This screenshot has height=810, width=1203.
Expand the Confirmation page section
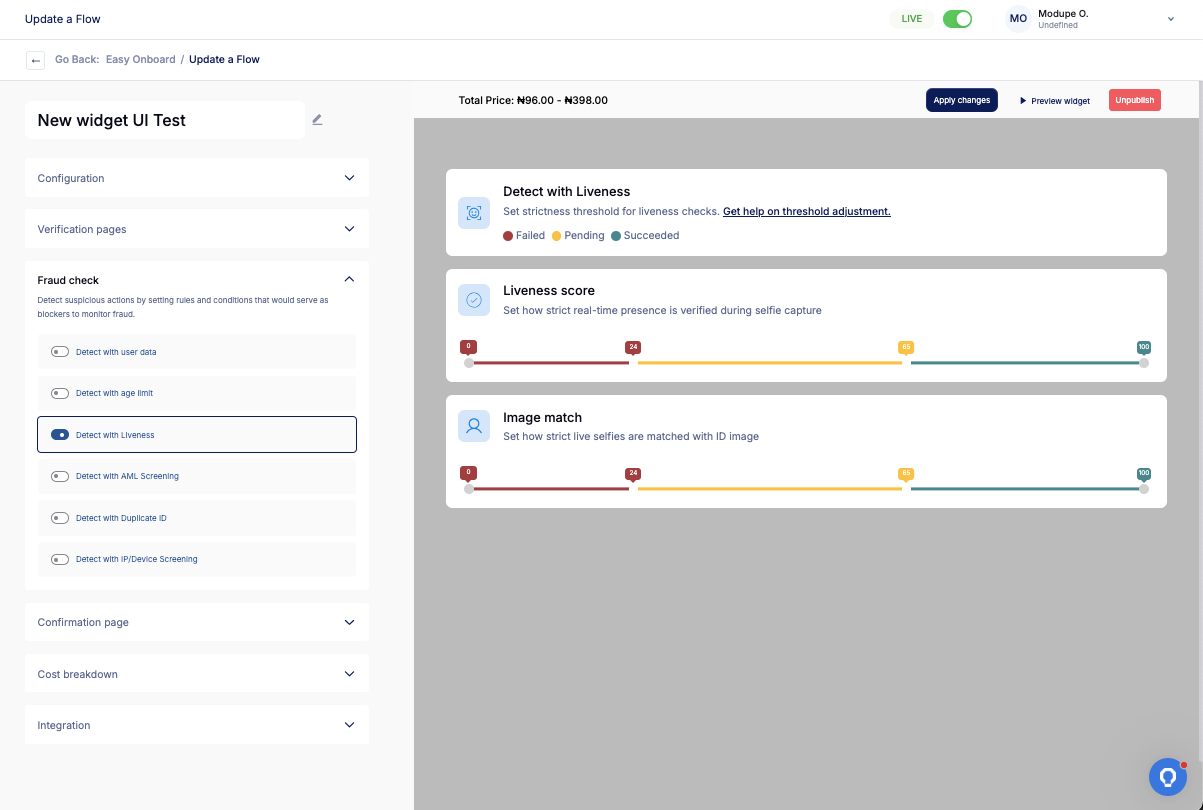(197, 622)
